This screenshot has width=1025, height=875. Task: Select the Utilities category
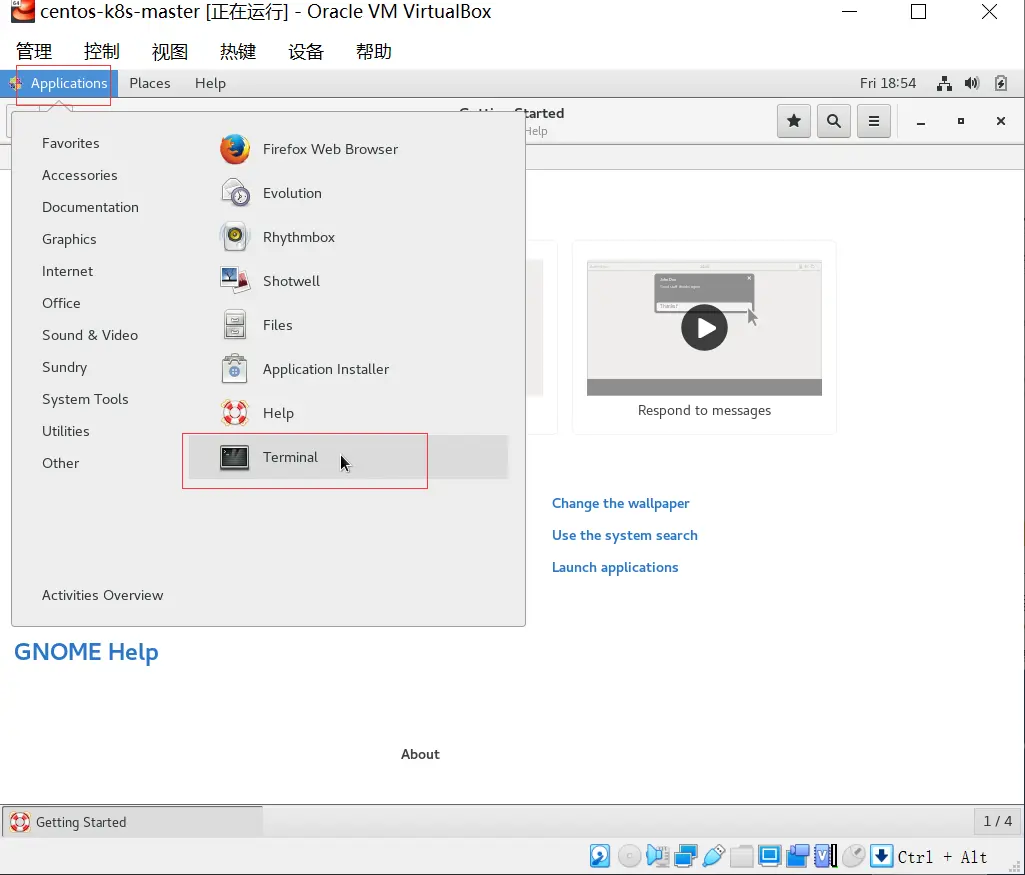65,431
